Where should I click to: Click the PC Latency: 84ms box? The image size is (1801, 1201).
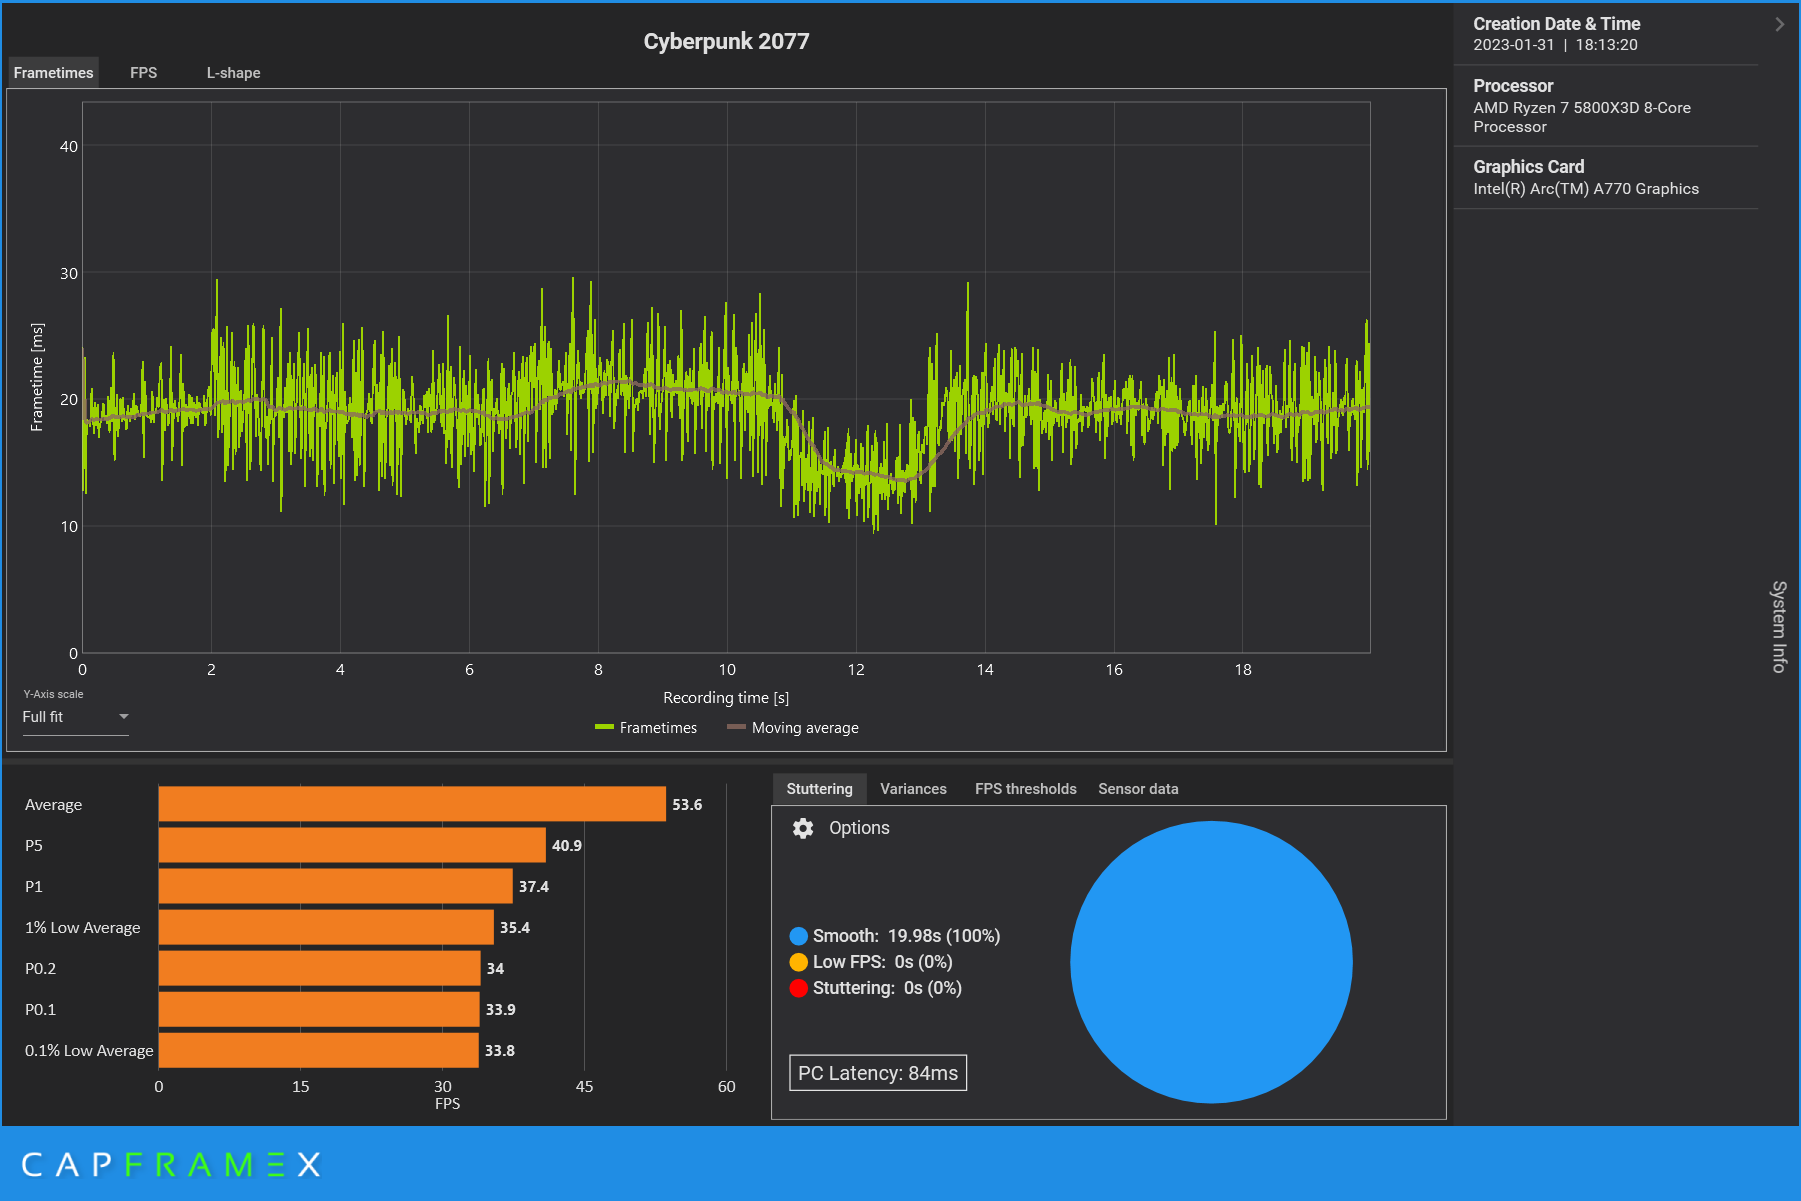pyautogui.click(x=878, y=1073)
